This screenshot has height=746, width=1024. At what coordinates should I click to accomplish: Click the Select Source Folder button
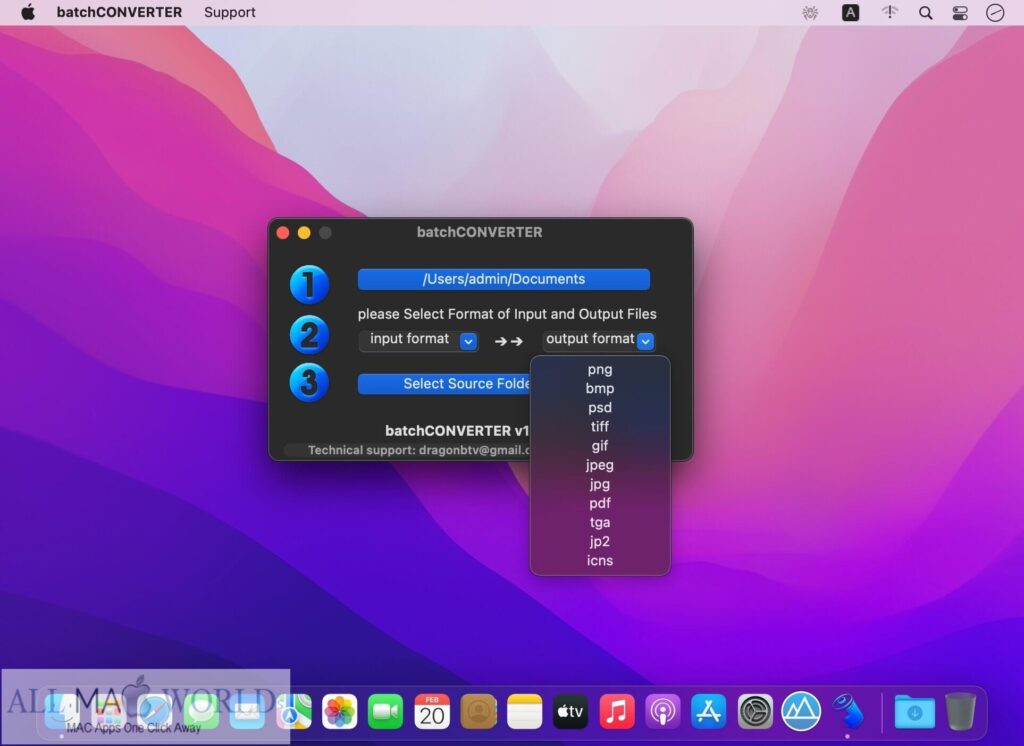pyautogui.click(x=445, y=383)
